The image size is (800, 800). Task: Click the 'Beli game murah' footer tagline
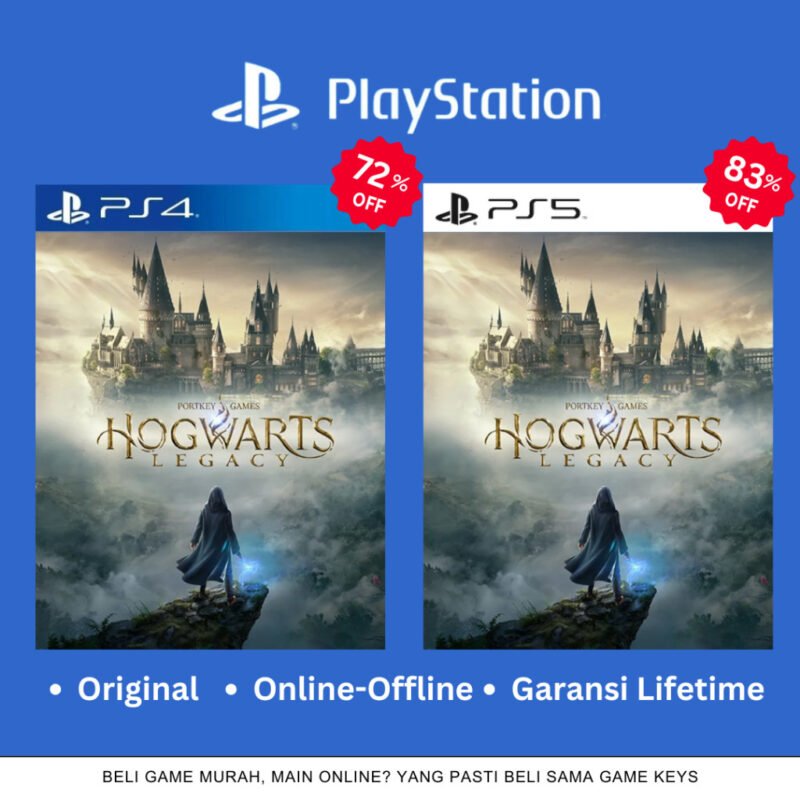[400, 777]
